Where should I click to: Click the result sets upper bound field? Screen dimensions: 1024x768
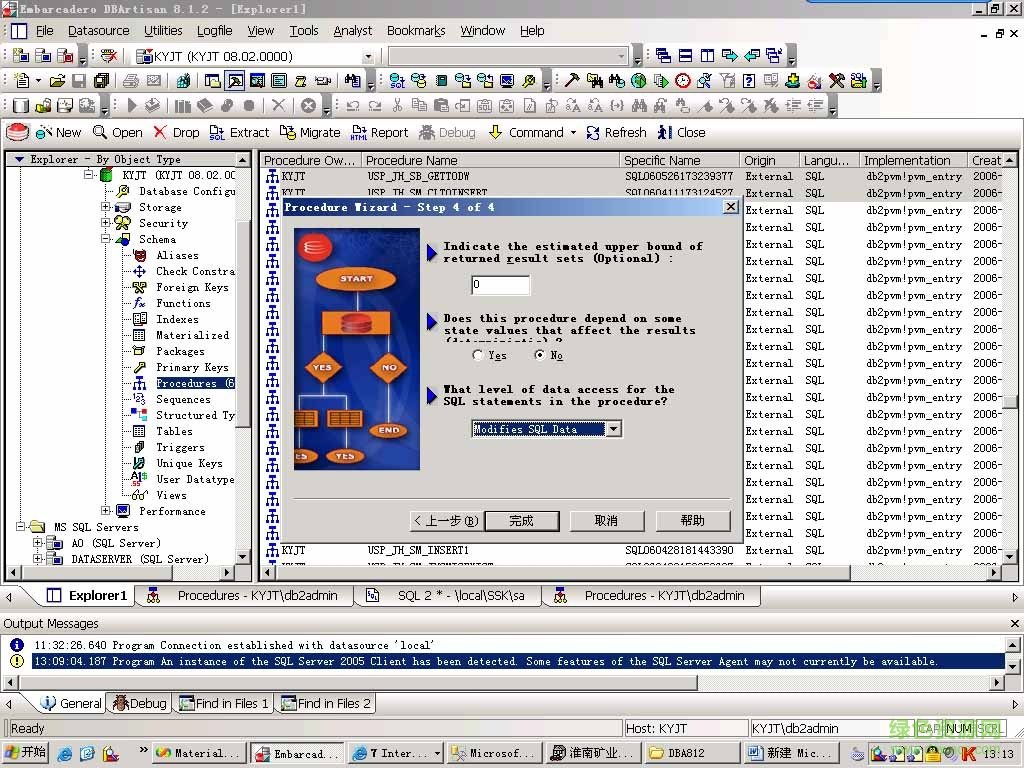(x=500, y=285)
